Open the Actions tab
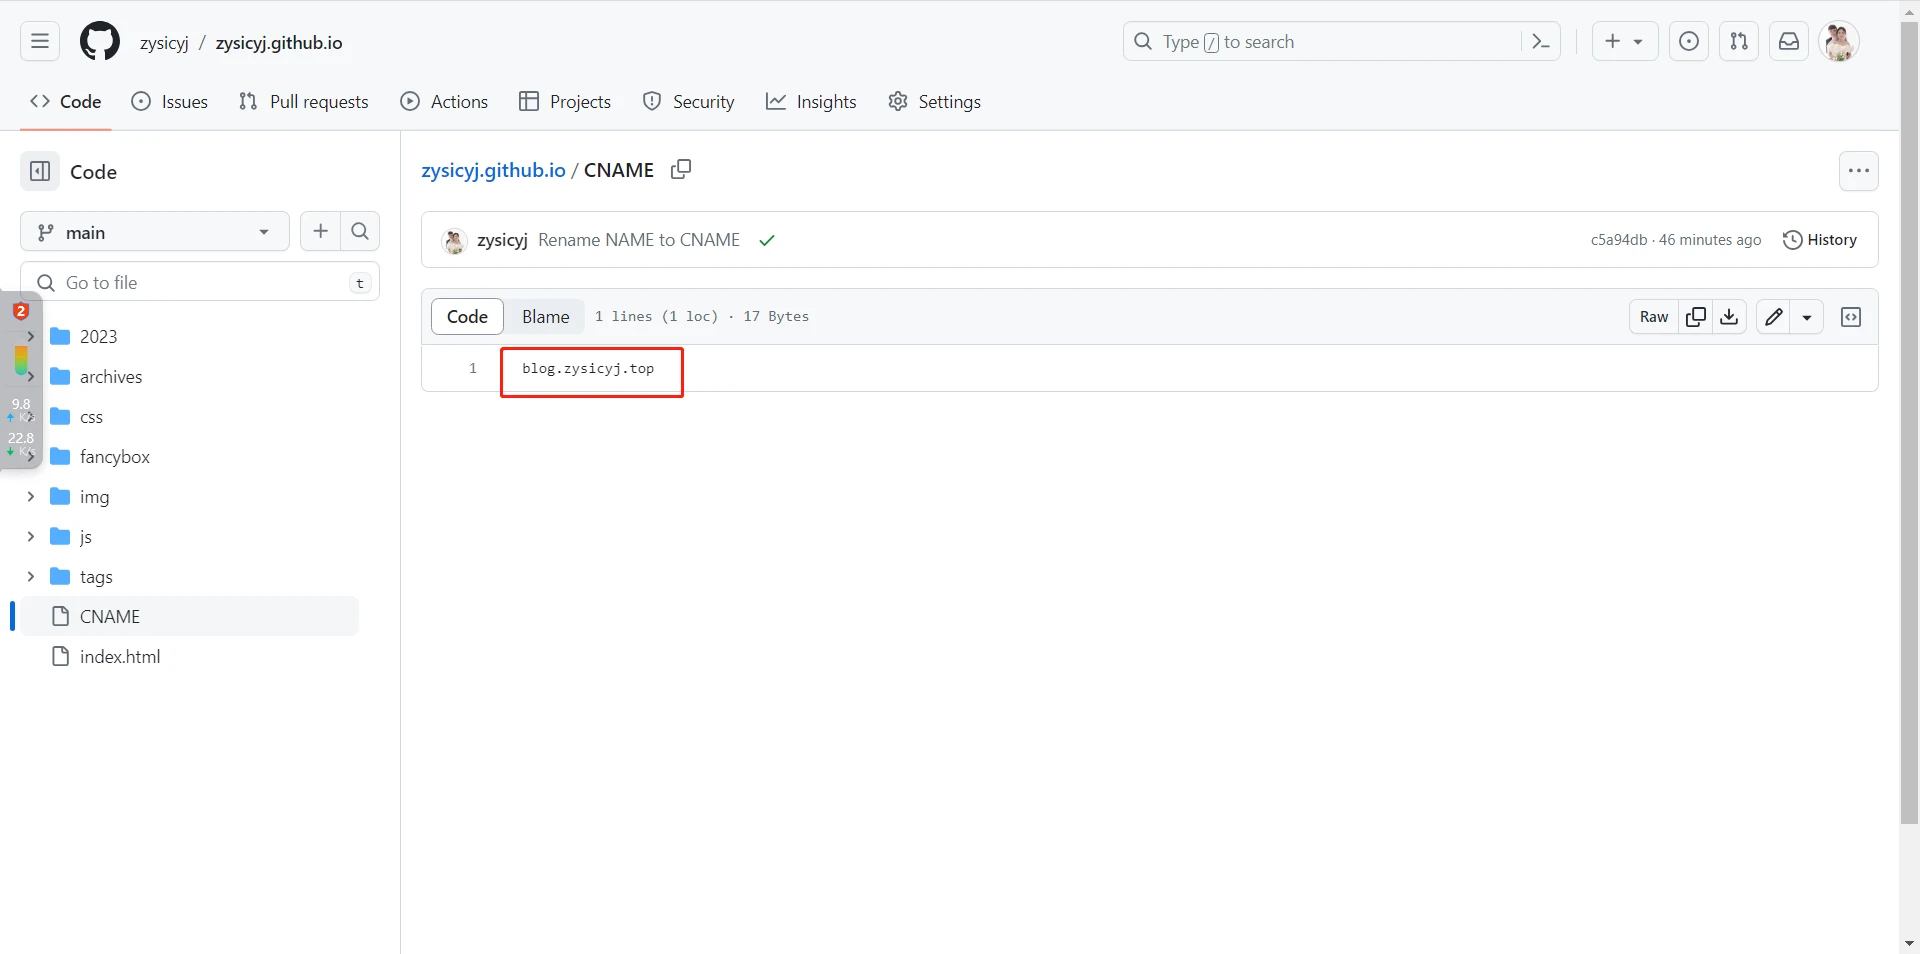 tap(444, 102)
